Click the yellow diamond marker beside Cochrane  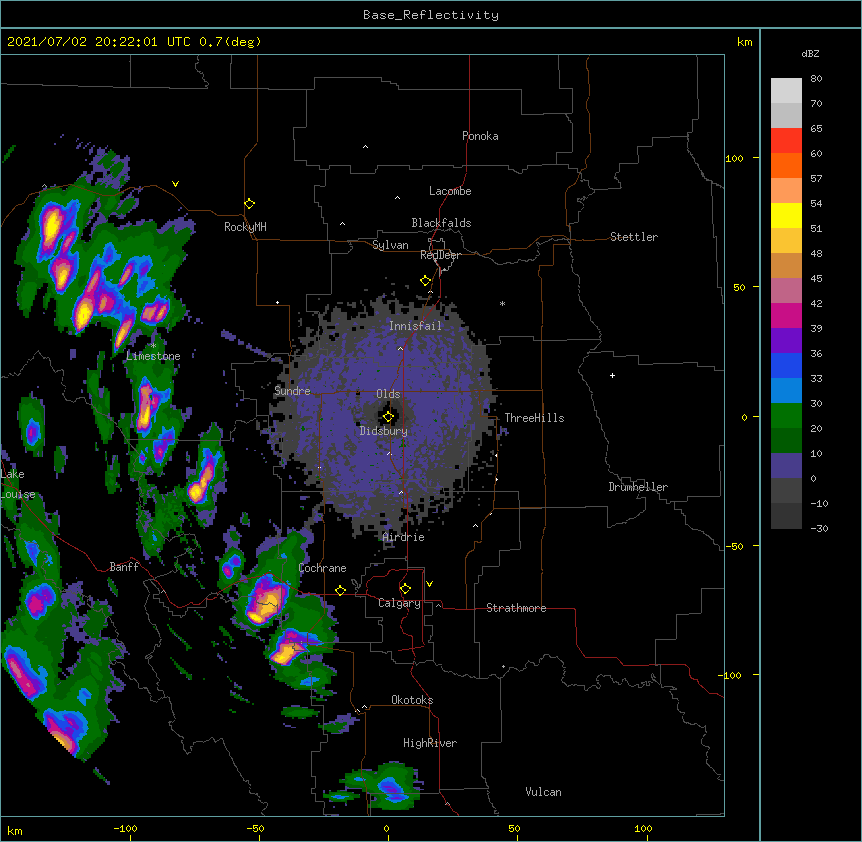pos(340,590)
